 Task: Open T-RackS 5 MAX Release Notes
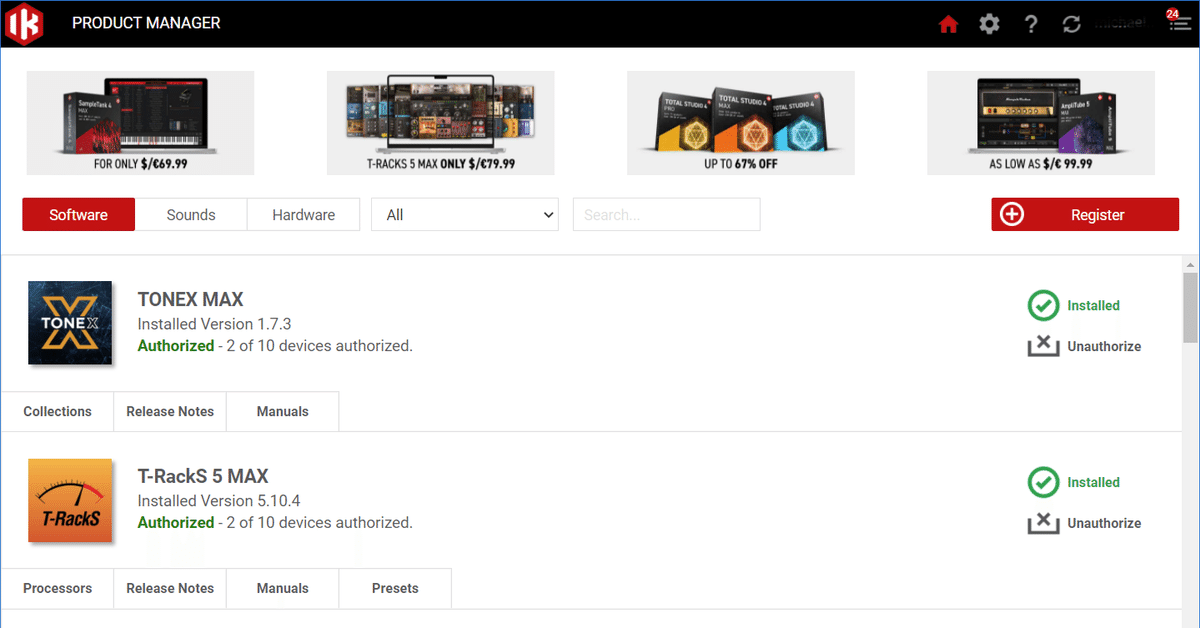pos(170,589)
